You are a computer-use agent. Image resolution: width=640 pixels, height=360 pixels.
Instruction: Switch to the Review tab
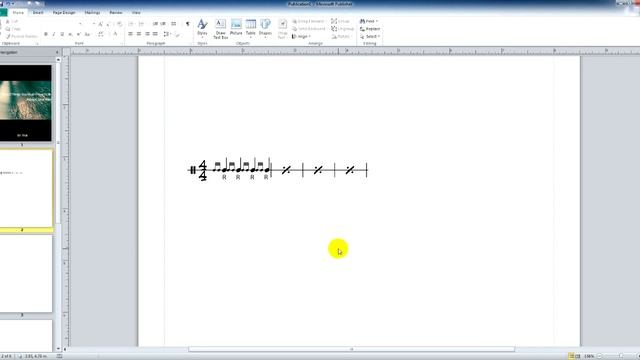click(116, 13)
